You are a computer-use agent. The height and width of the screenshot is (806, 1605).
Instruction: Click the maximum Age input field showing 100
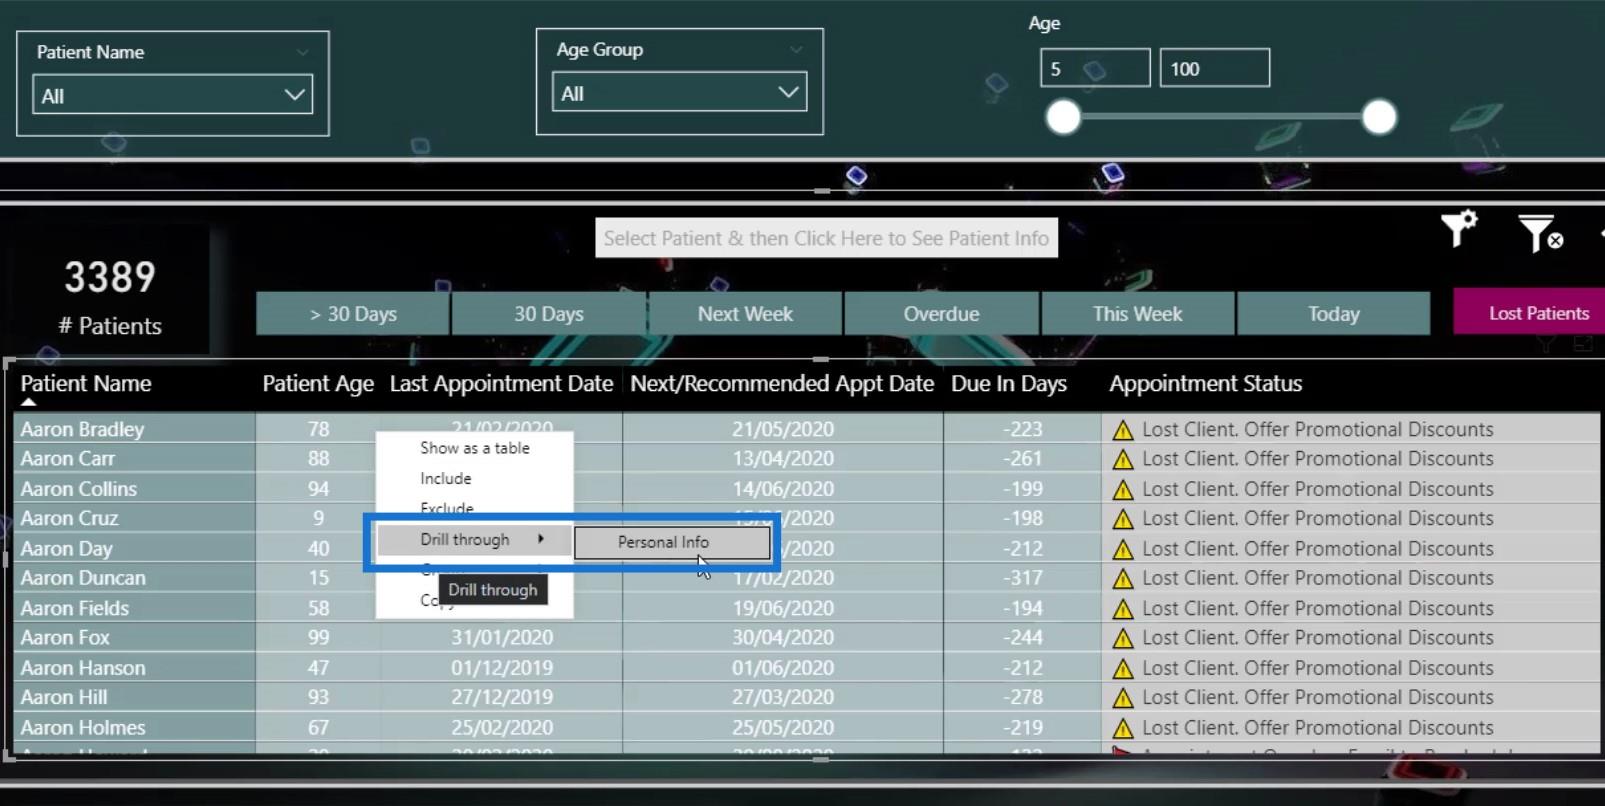tap(1214, 68)
